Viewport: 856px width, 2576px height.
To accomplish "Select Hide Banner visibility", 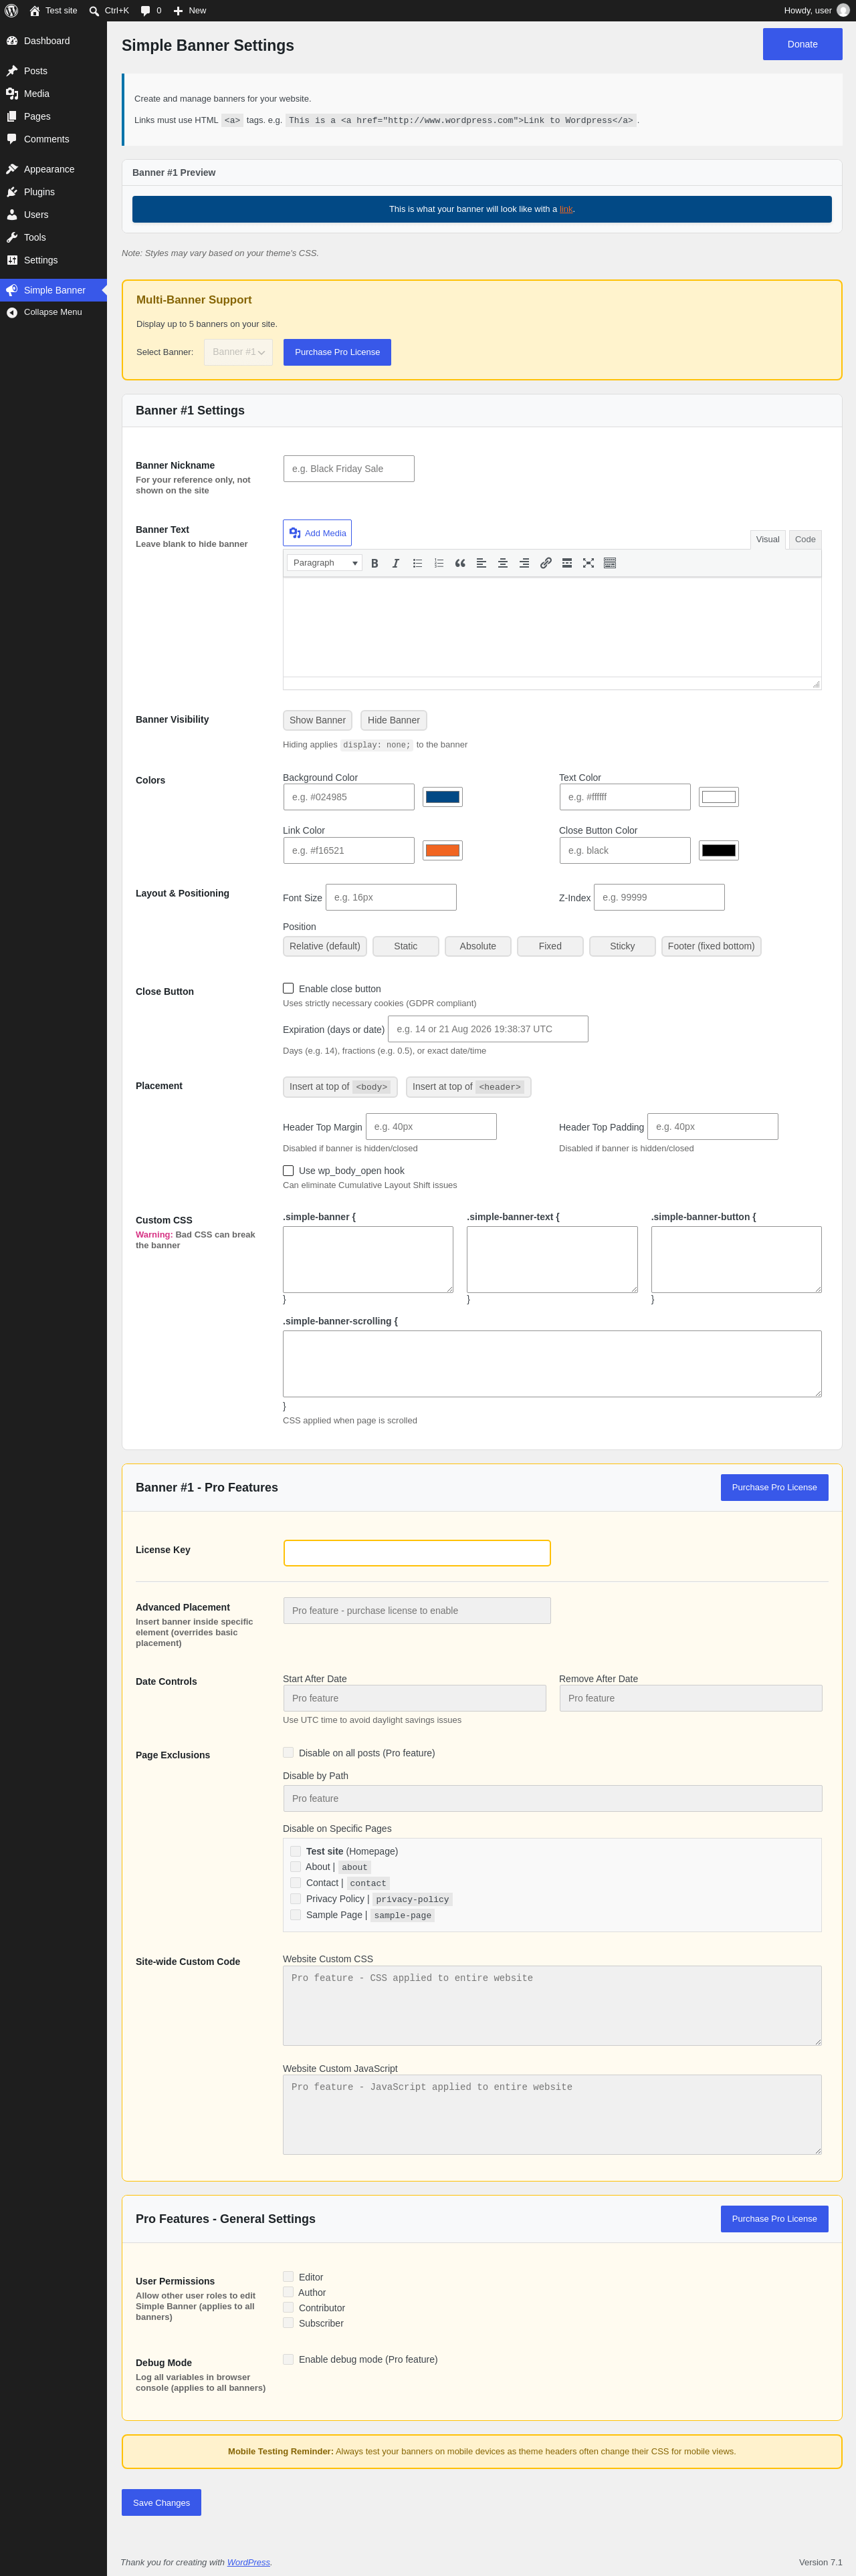I will pos(393,720).
